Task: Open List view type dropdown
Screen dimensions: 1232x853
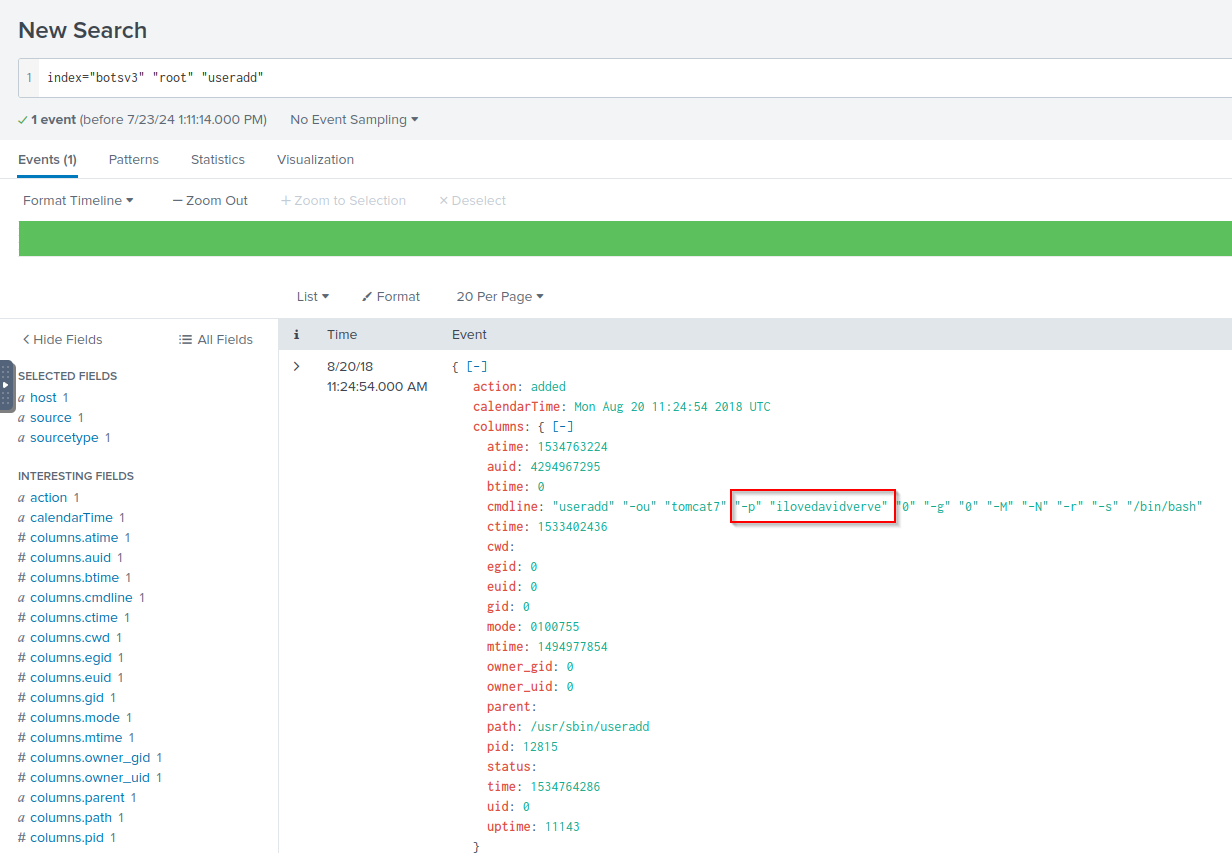Action: click(313, 297)
